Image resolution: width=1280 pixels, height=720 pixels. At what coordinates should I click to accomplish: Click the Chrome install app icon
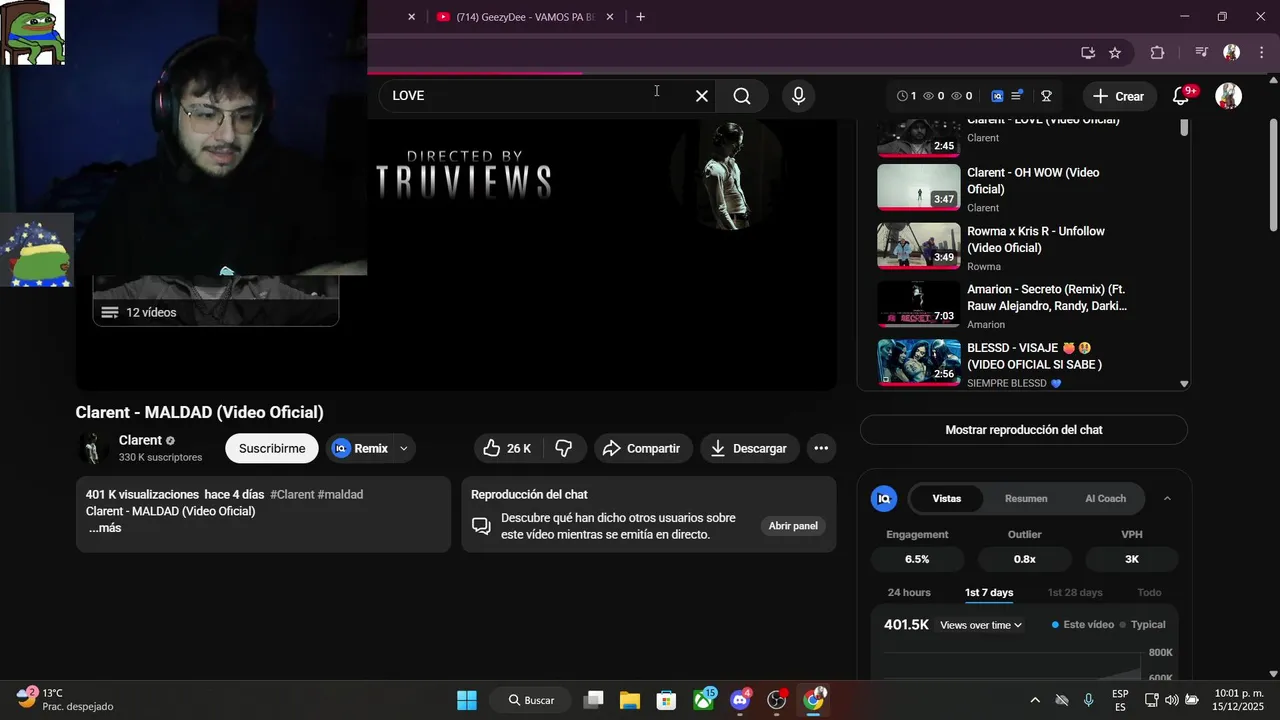pyautogui.click(x=1088, y=52)
